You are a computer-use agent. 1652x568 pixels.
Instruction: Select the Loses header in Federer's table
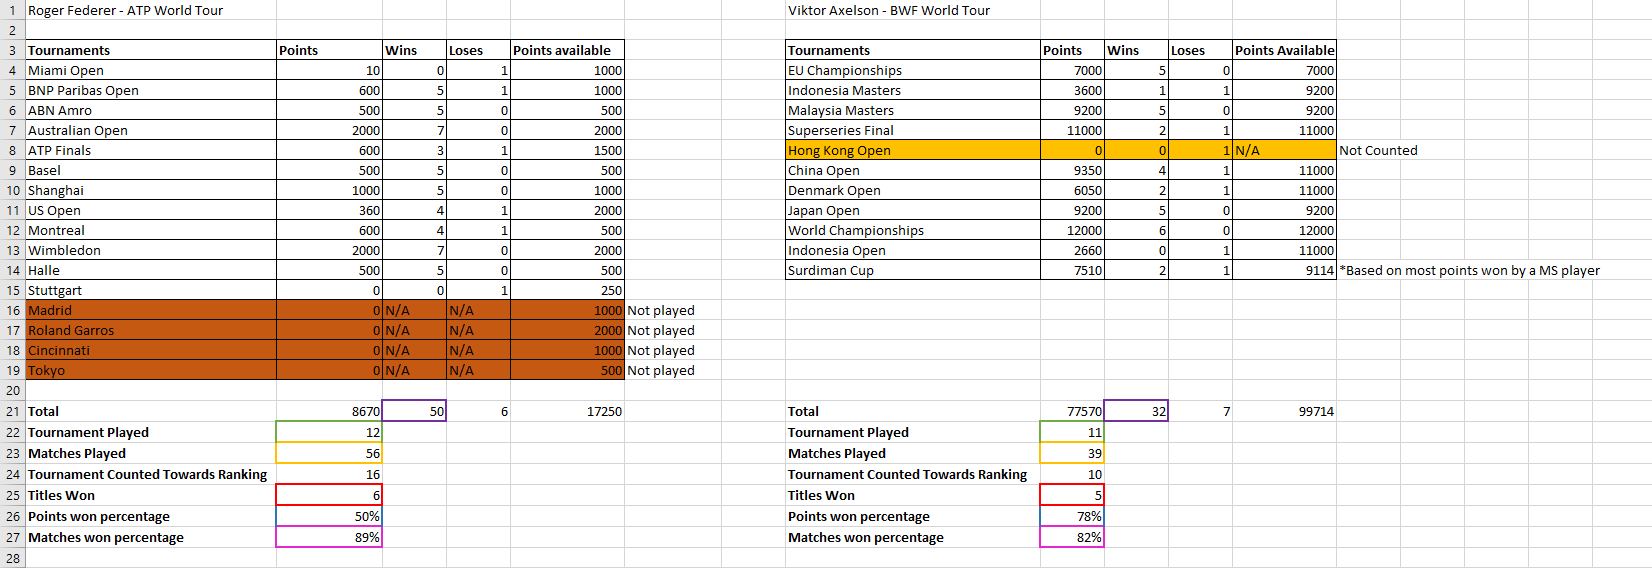(x=478, y=50)
